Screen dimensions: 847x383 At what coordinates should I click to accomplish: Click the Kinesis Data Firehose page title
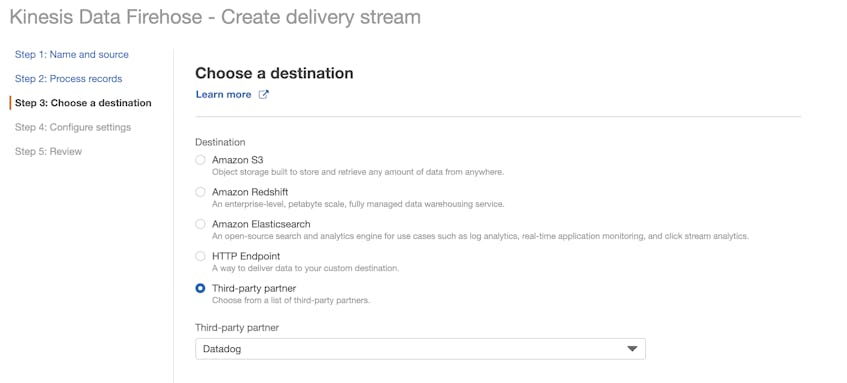(215, 17)
